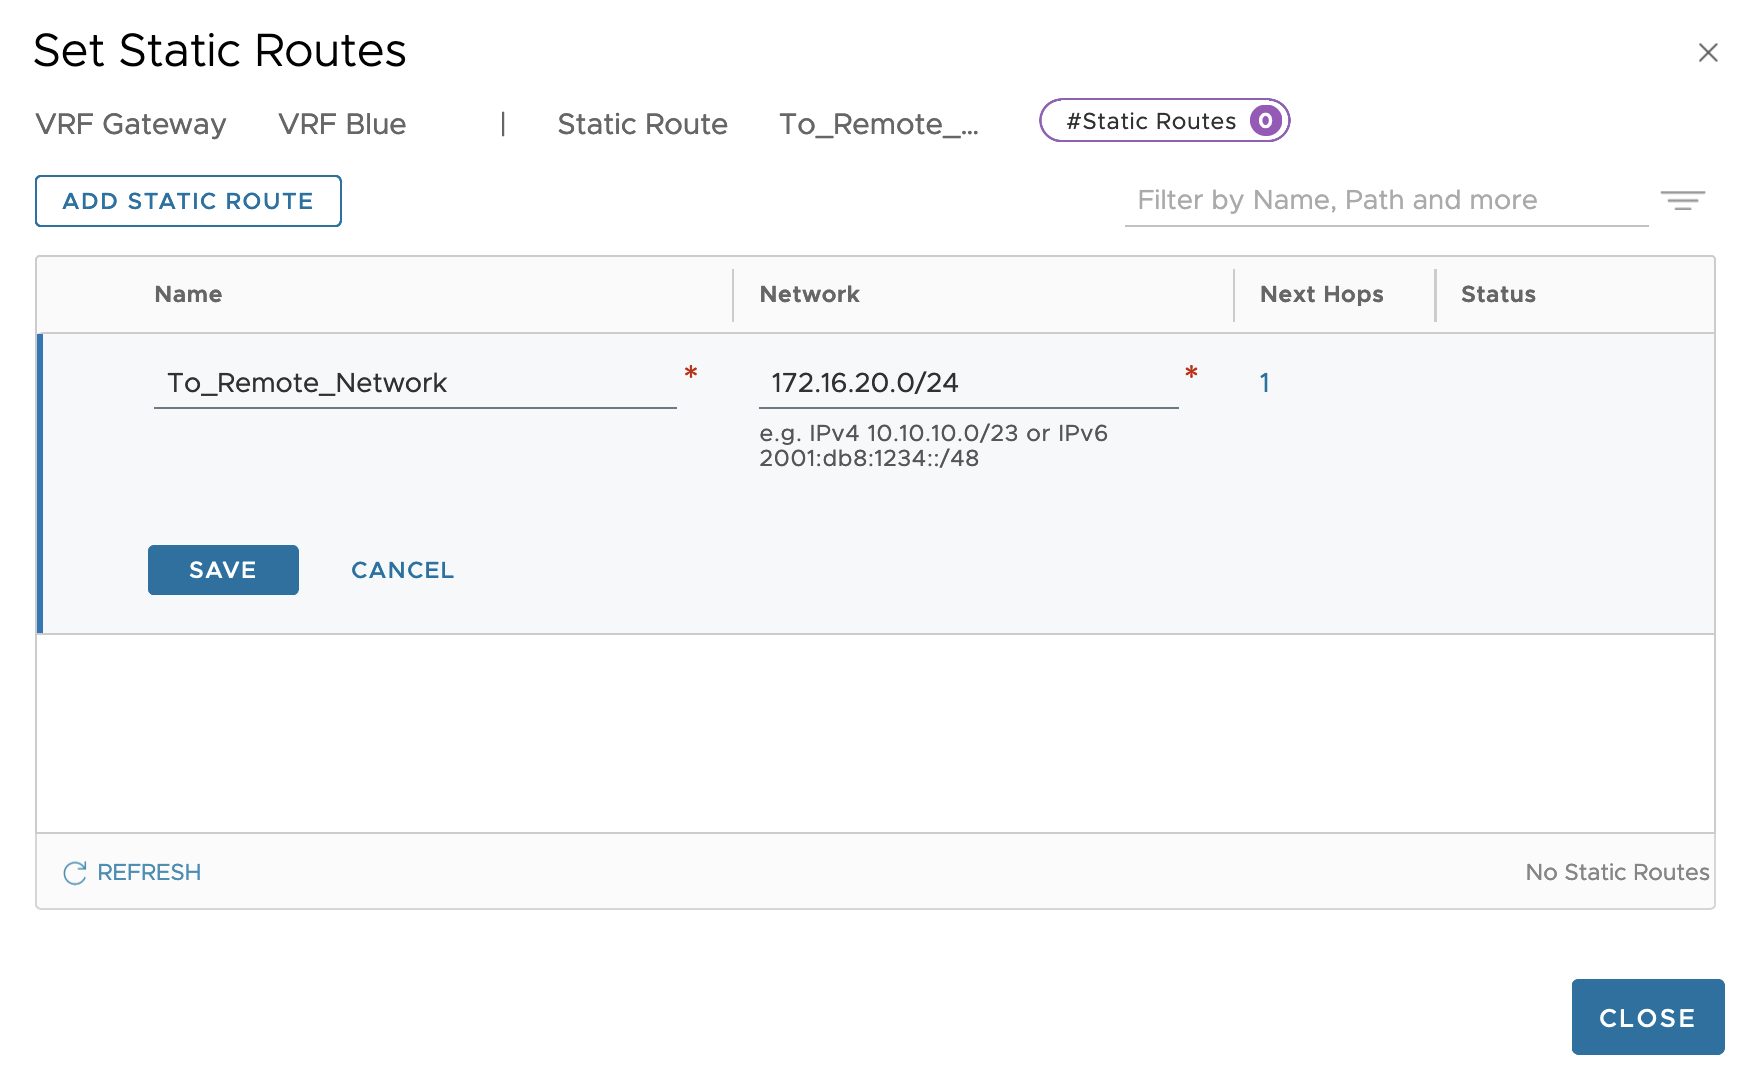Click the Network column header

pyautogui.click(x=809, y=295)
